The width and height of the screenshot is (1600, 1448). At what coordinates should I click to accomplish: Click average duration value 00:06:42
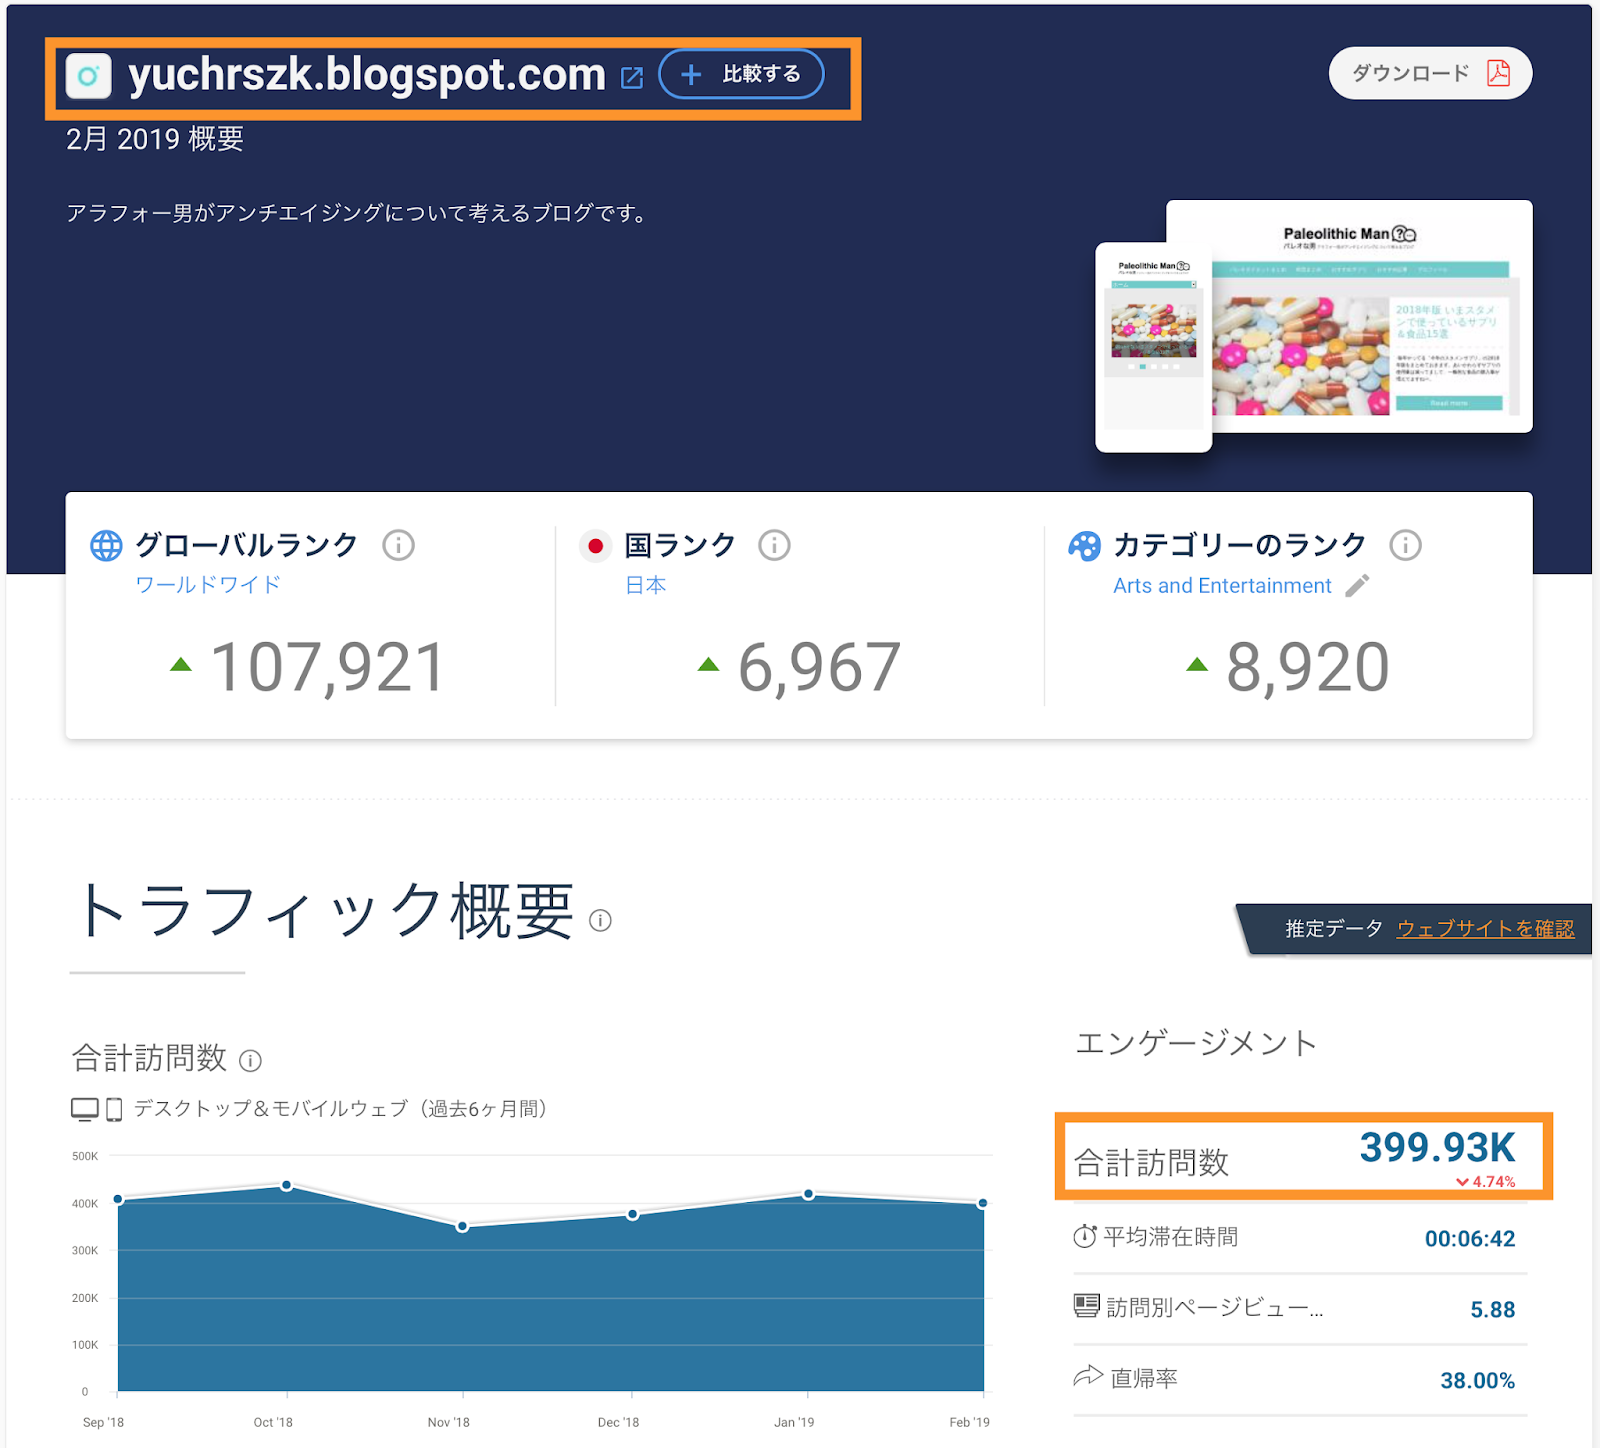(x=1470, y=1239)
